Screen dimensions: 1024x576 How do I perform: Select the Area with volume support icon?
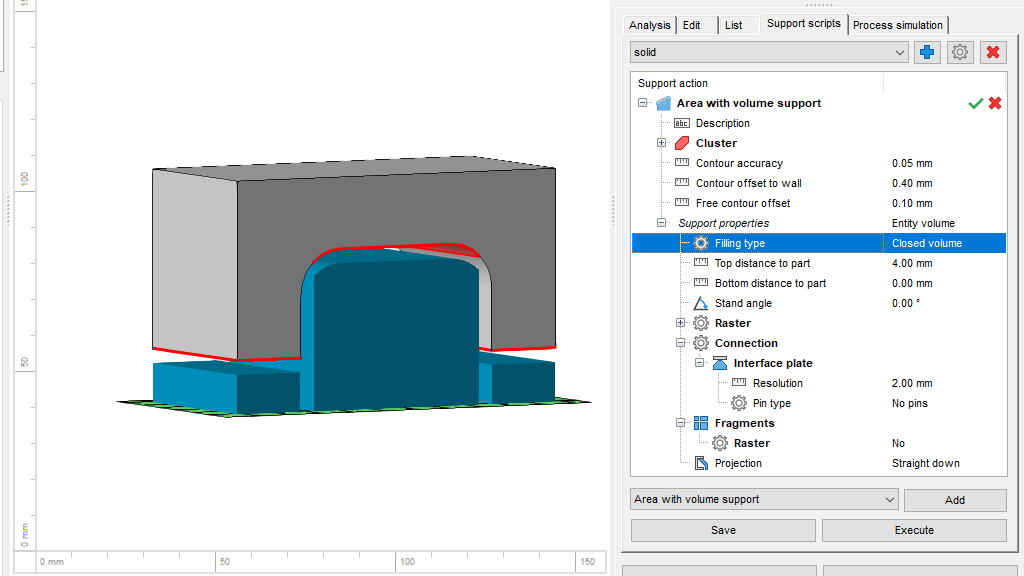tap(663, 102)
